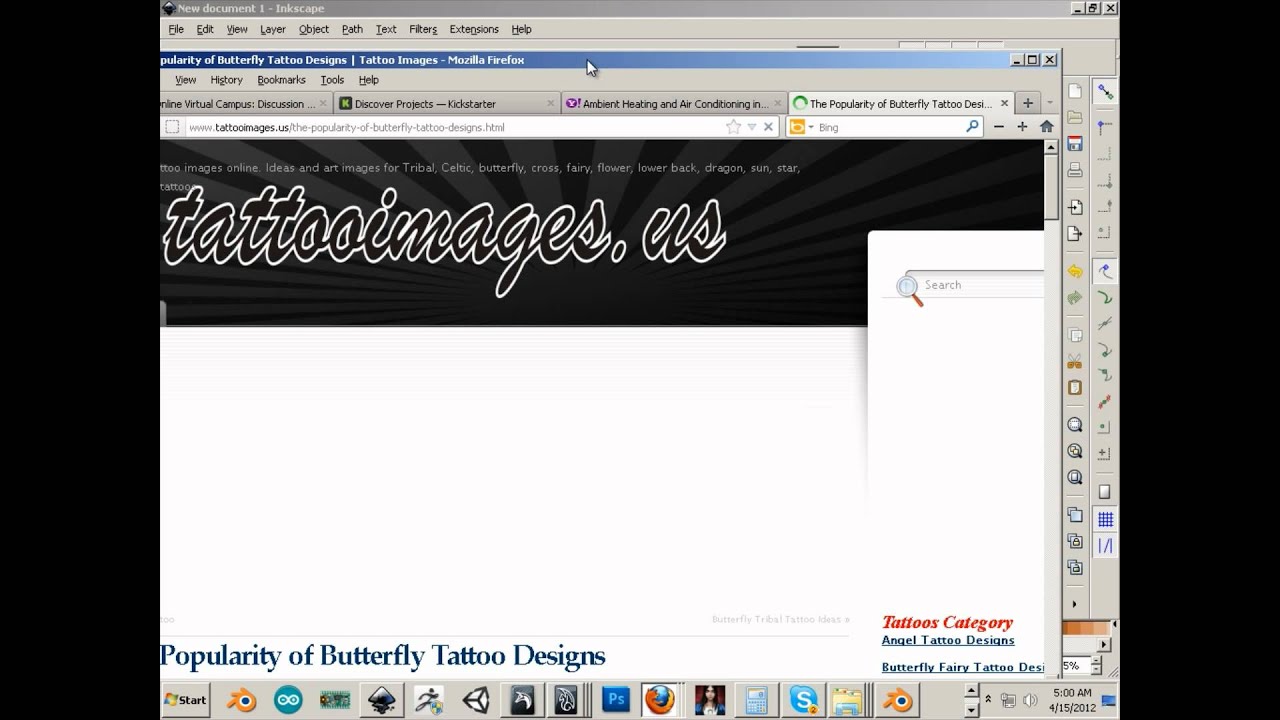The height and width of the screenshot is (720, 1280).
Task: Toggle snap to page border
Action: coord(1105,492)
